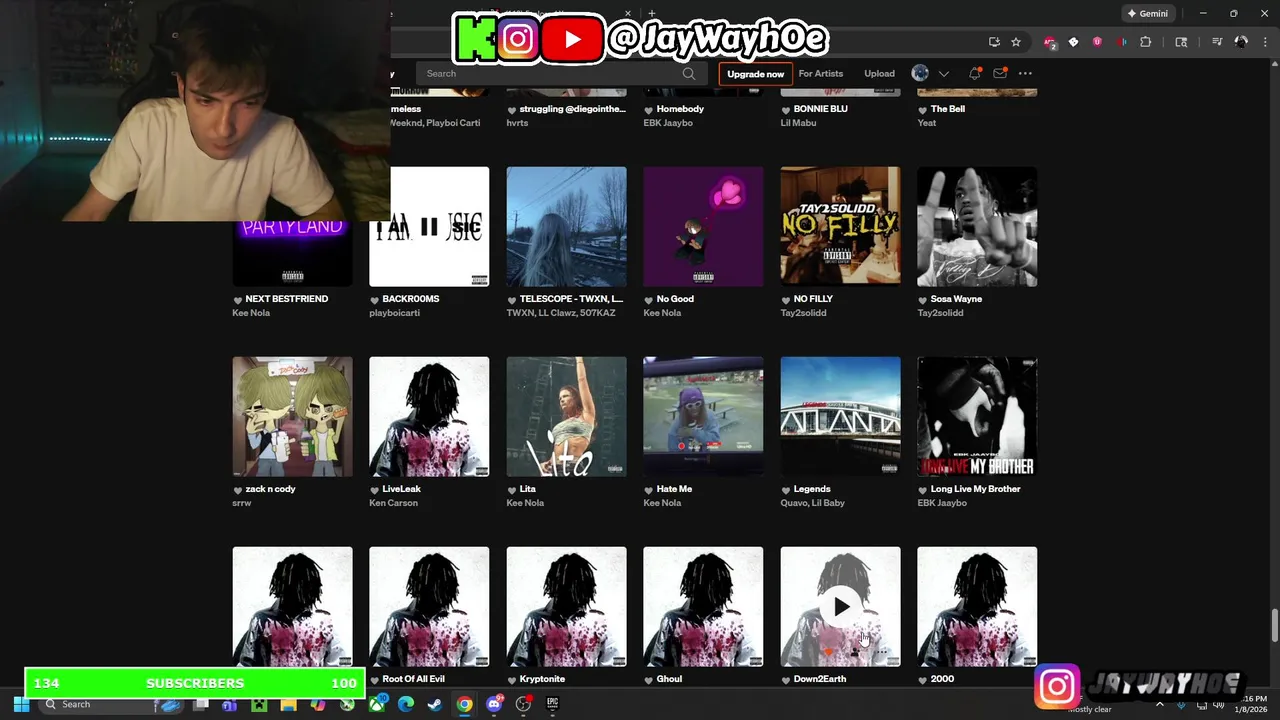Open the Hate Me track title
The height and width of the screenshot is (720, 1280).
pyautogui.click(x=674, y=489)
